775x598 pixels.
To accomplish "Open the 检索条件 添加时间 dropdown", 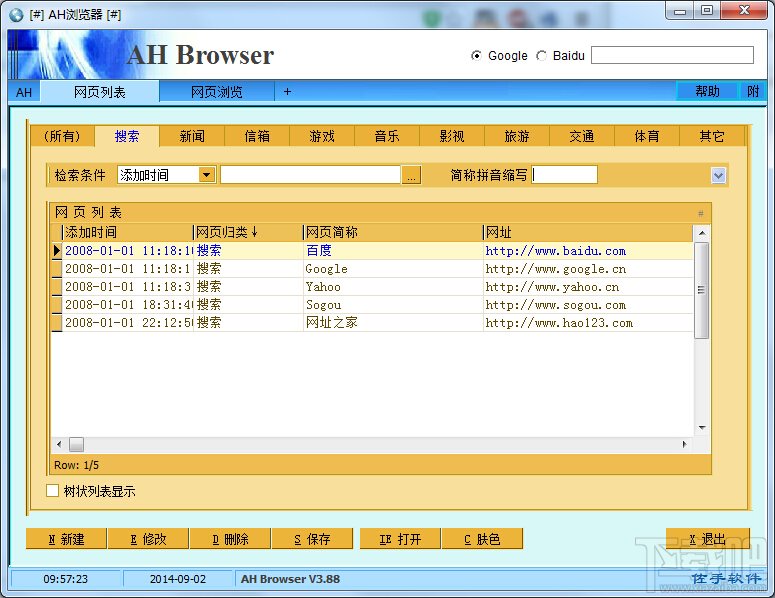I will pyautogui.click(x=207, y=174).
